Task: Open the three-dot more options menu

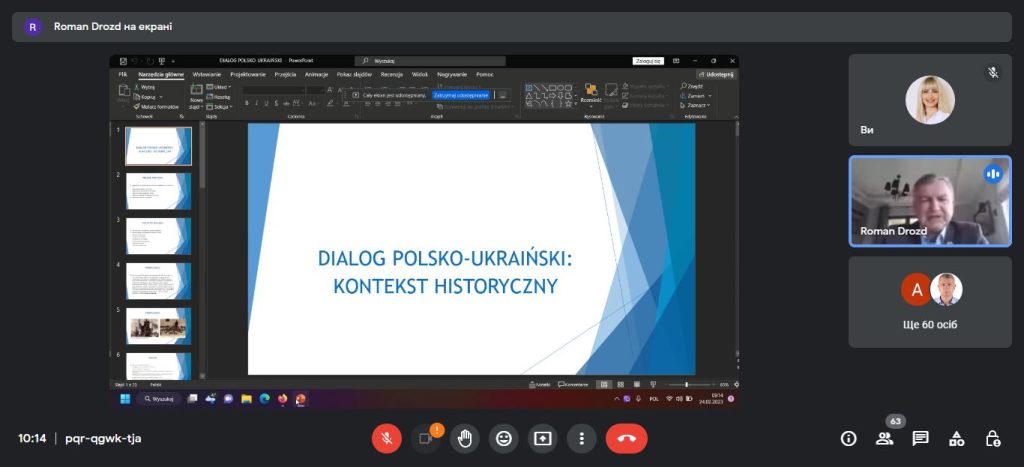Action: 581,438
